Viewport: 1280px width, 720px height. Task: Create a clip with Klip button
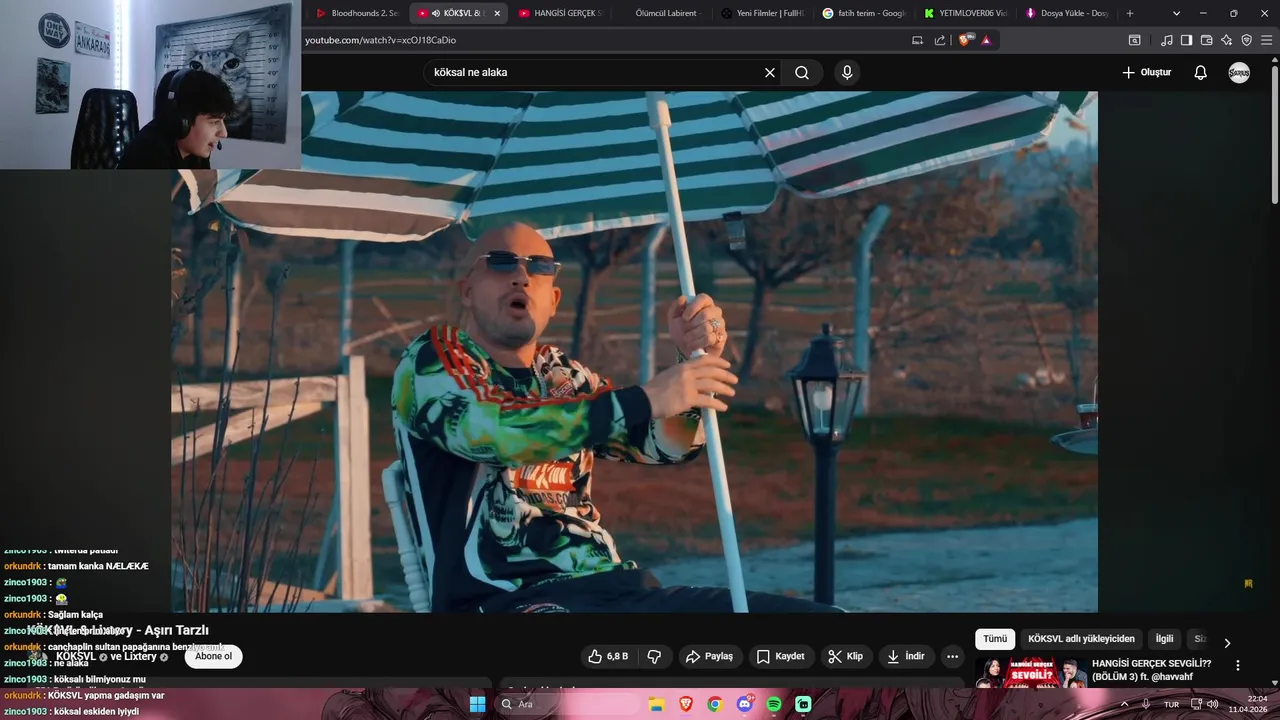(x=845, y=656)
